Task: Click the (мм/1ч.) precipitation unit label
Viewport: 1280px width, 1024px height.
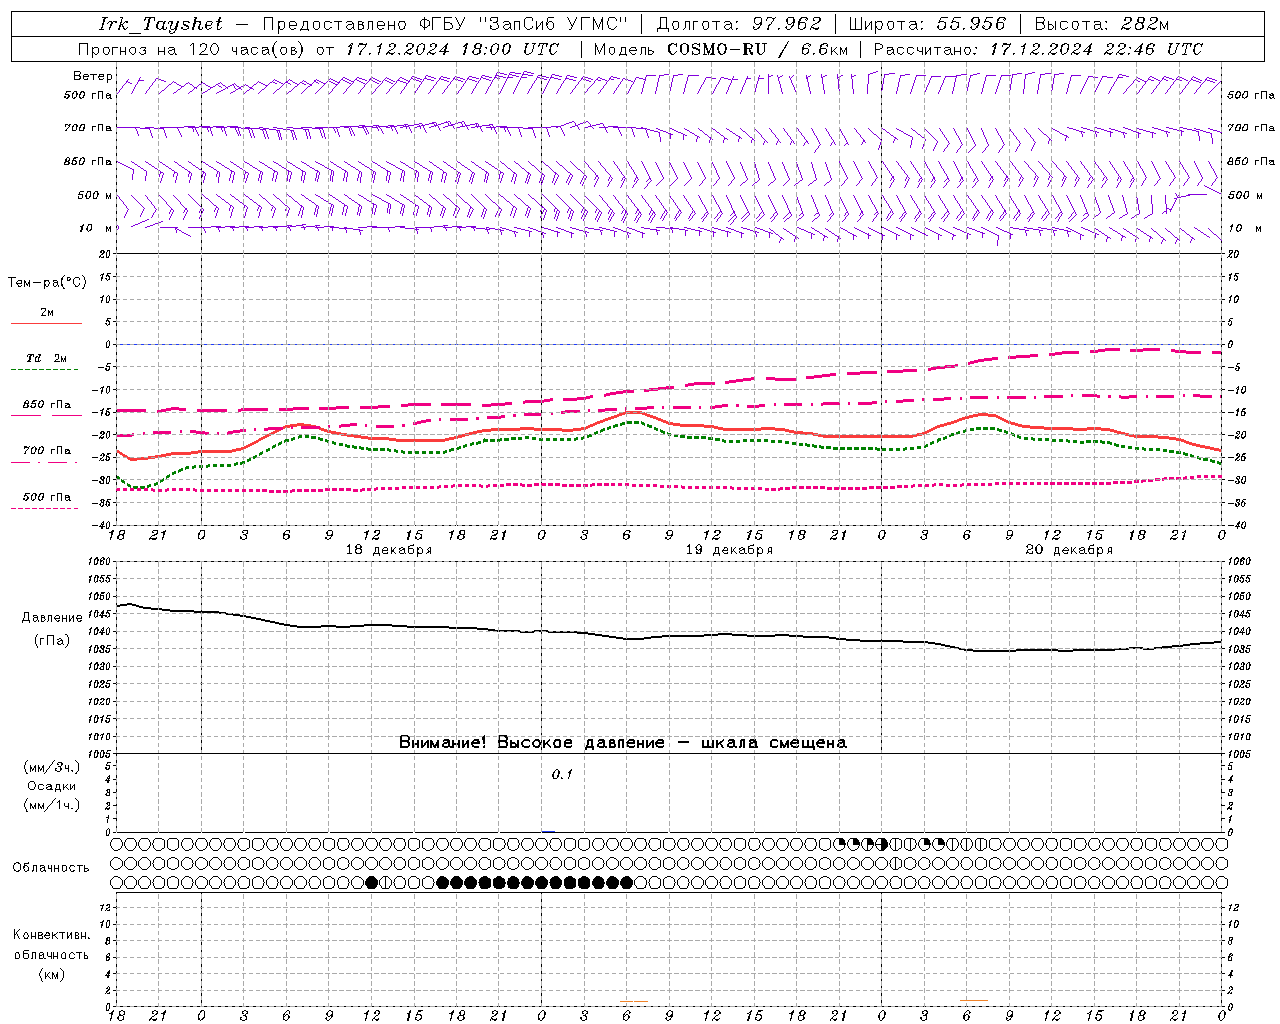Action: point(52,805)
